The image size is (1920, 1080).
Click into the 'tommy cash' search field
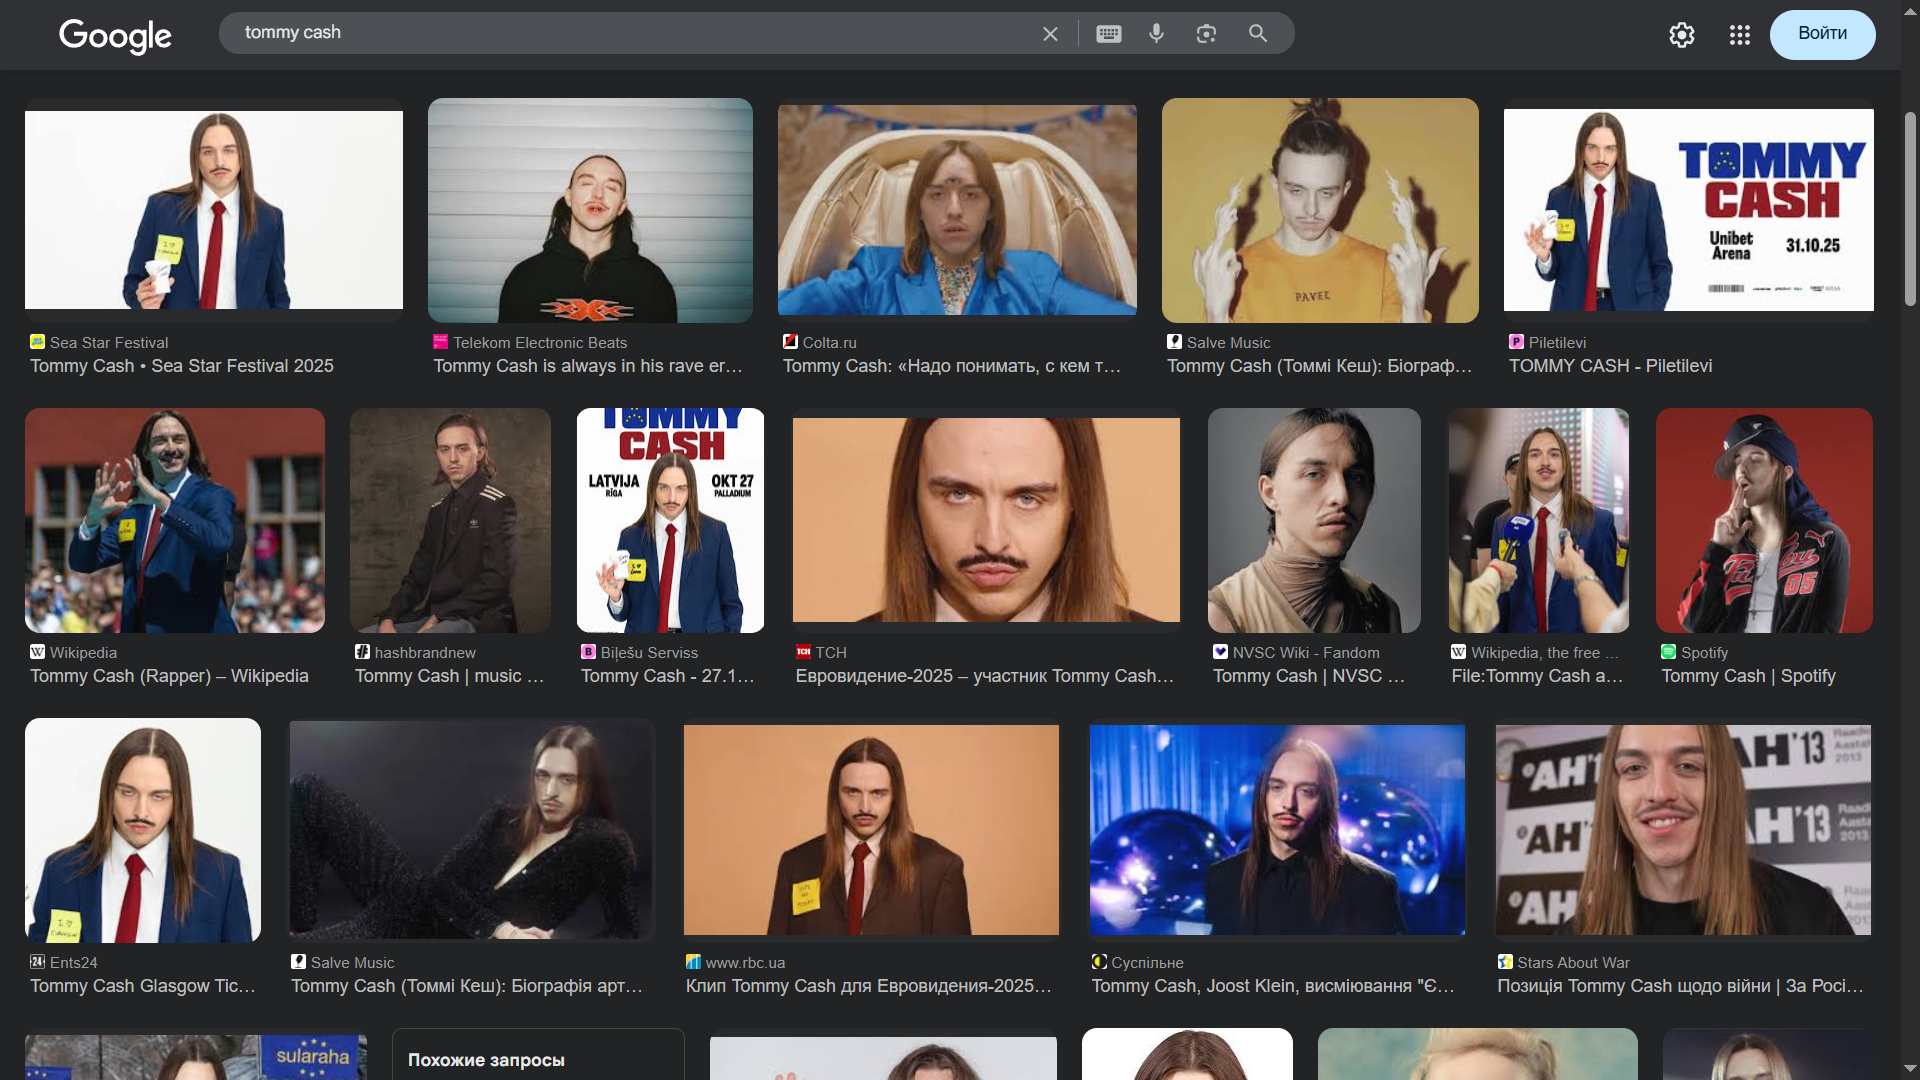coord(630,33)
